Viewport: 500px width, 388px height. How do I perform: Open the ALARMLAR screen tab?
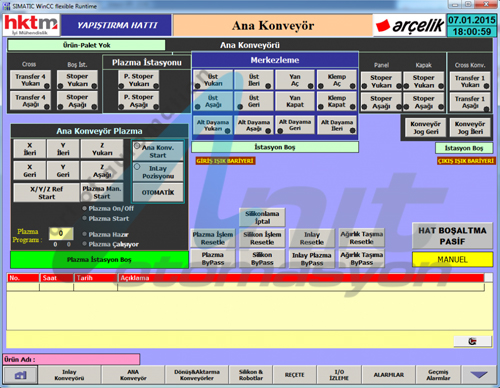tap(389, 375)
